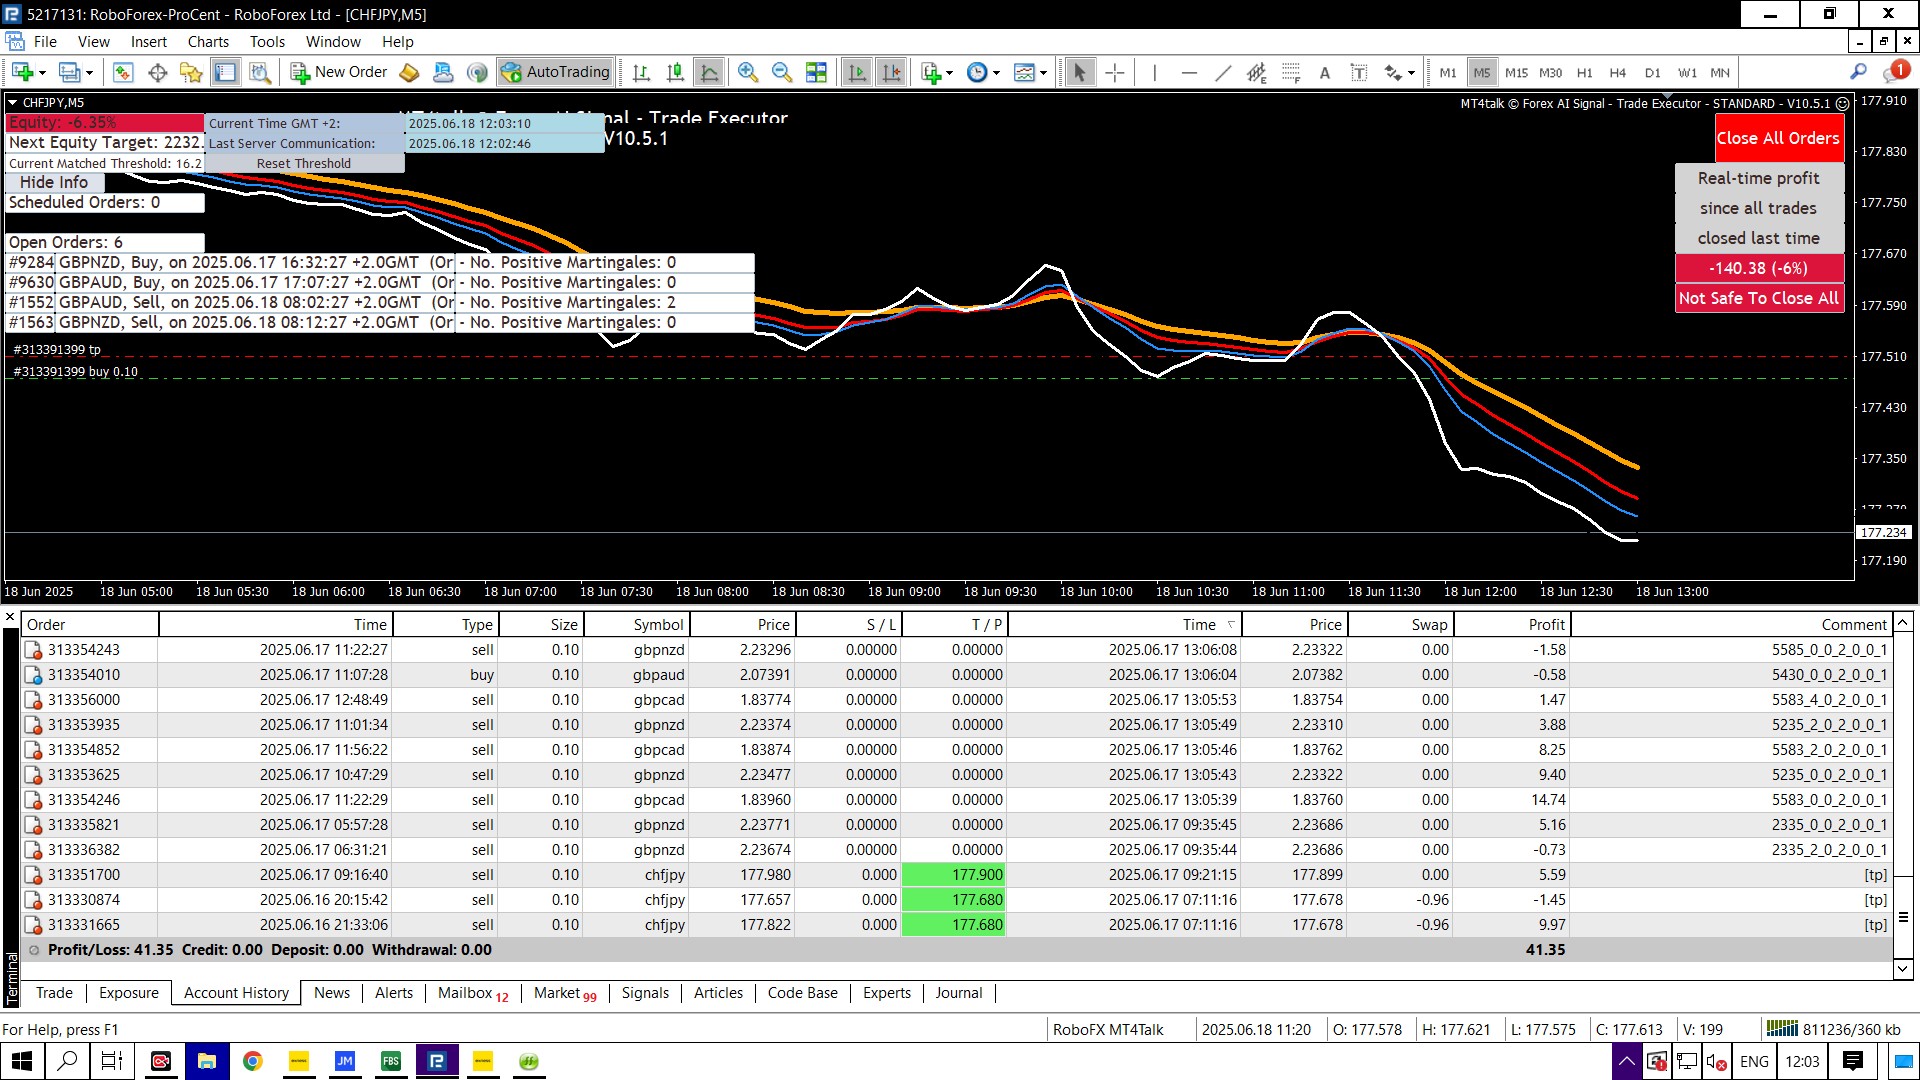Viewport: 1920px width, 1080px height.
Task: Open the new chart dropdown arrow
Action: click(x=42, y=72)
